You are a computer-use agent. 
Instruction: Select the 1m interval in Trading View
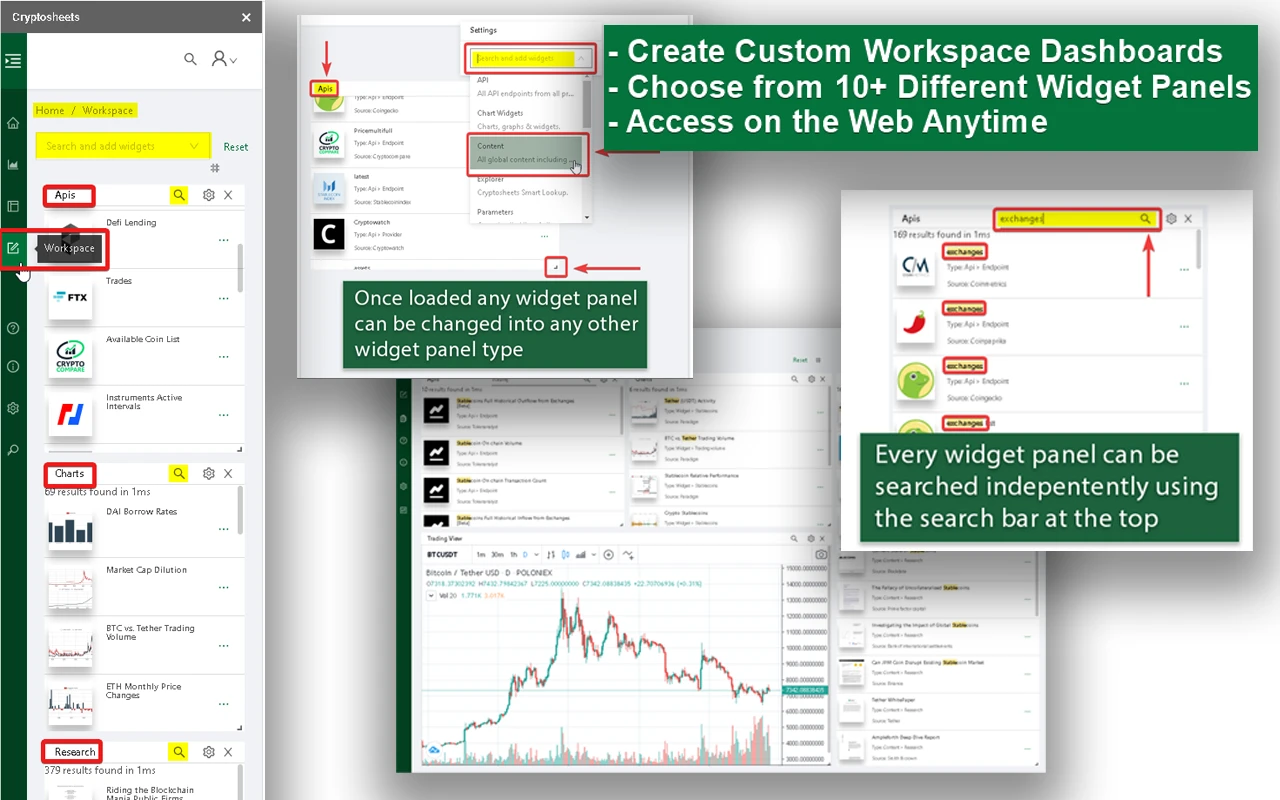(x=481, y=554)
